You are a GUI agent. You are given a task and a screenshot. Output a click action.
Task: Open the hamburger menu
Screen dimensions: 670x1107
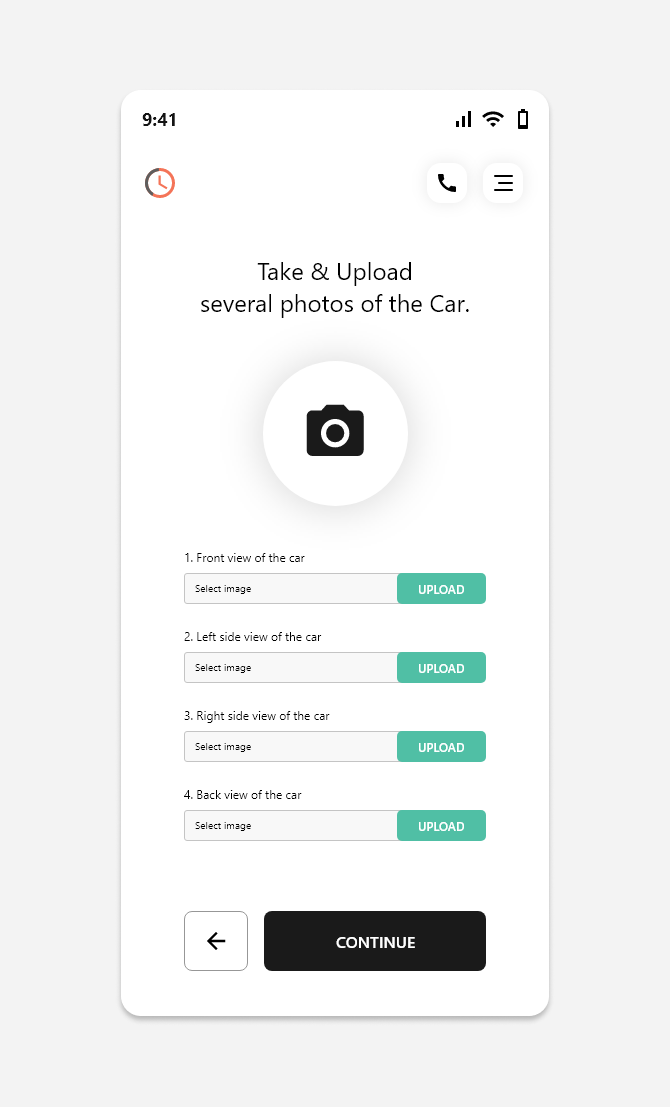click(503, 183)
